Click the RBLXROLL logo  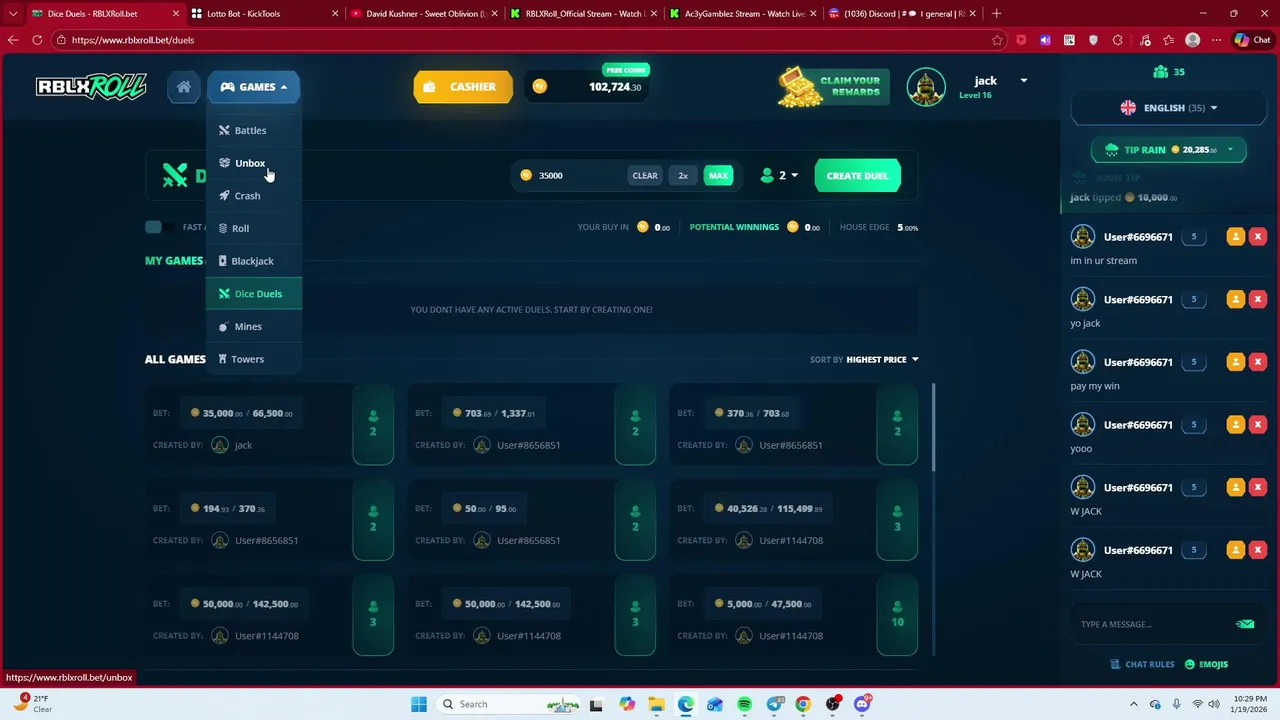(x=91, y=87)
